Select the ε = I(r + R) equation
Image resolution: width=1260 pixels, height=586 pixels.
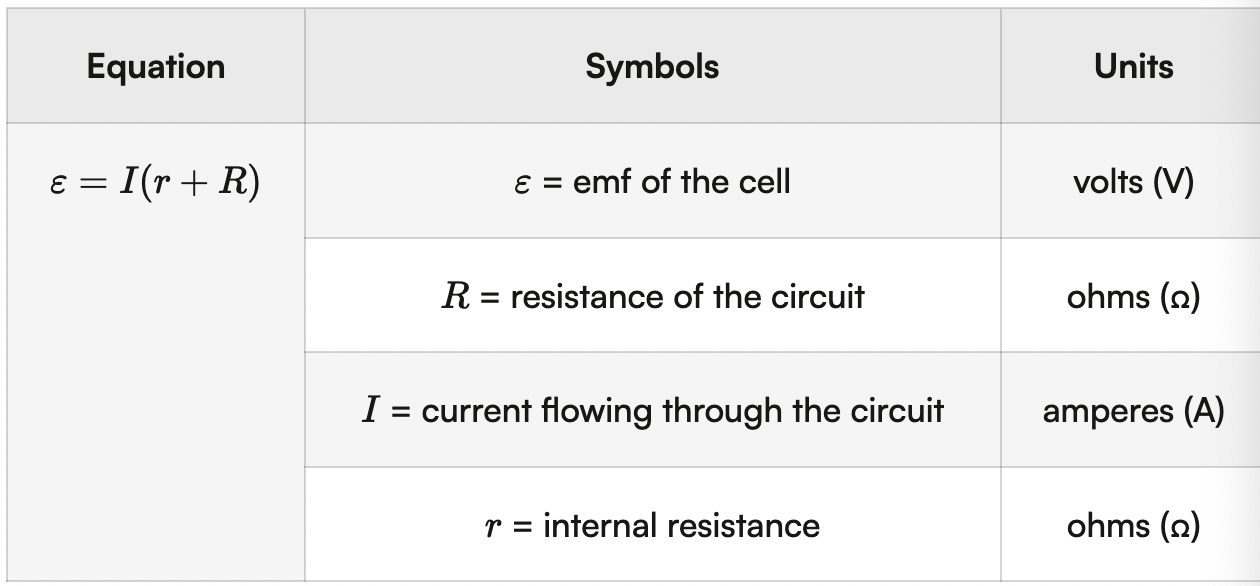[x=155, y=183]
